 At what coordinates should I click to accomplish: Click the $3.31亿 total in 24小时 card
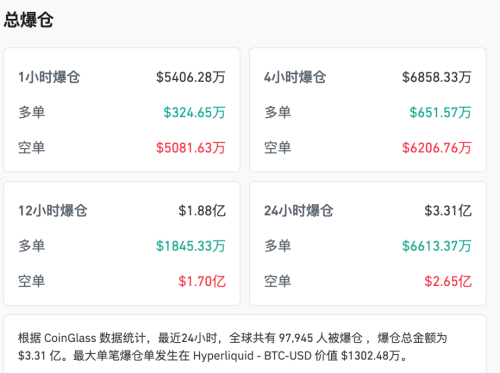click(x=448, y=211)
